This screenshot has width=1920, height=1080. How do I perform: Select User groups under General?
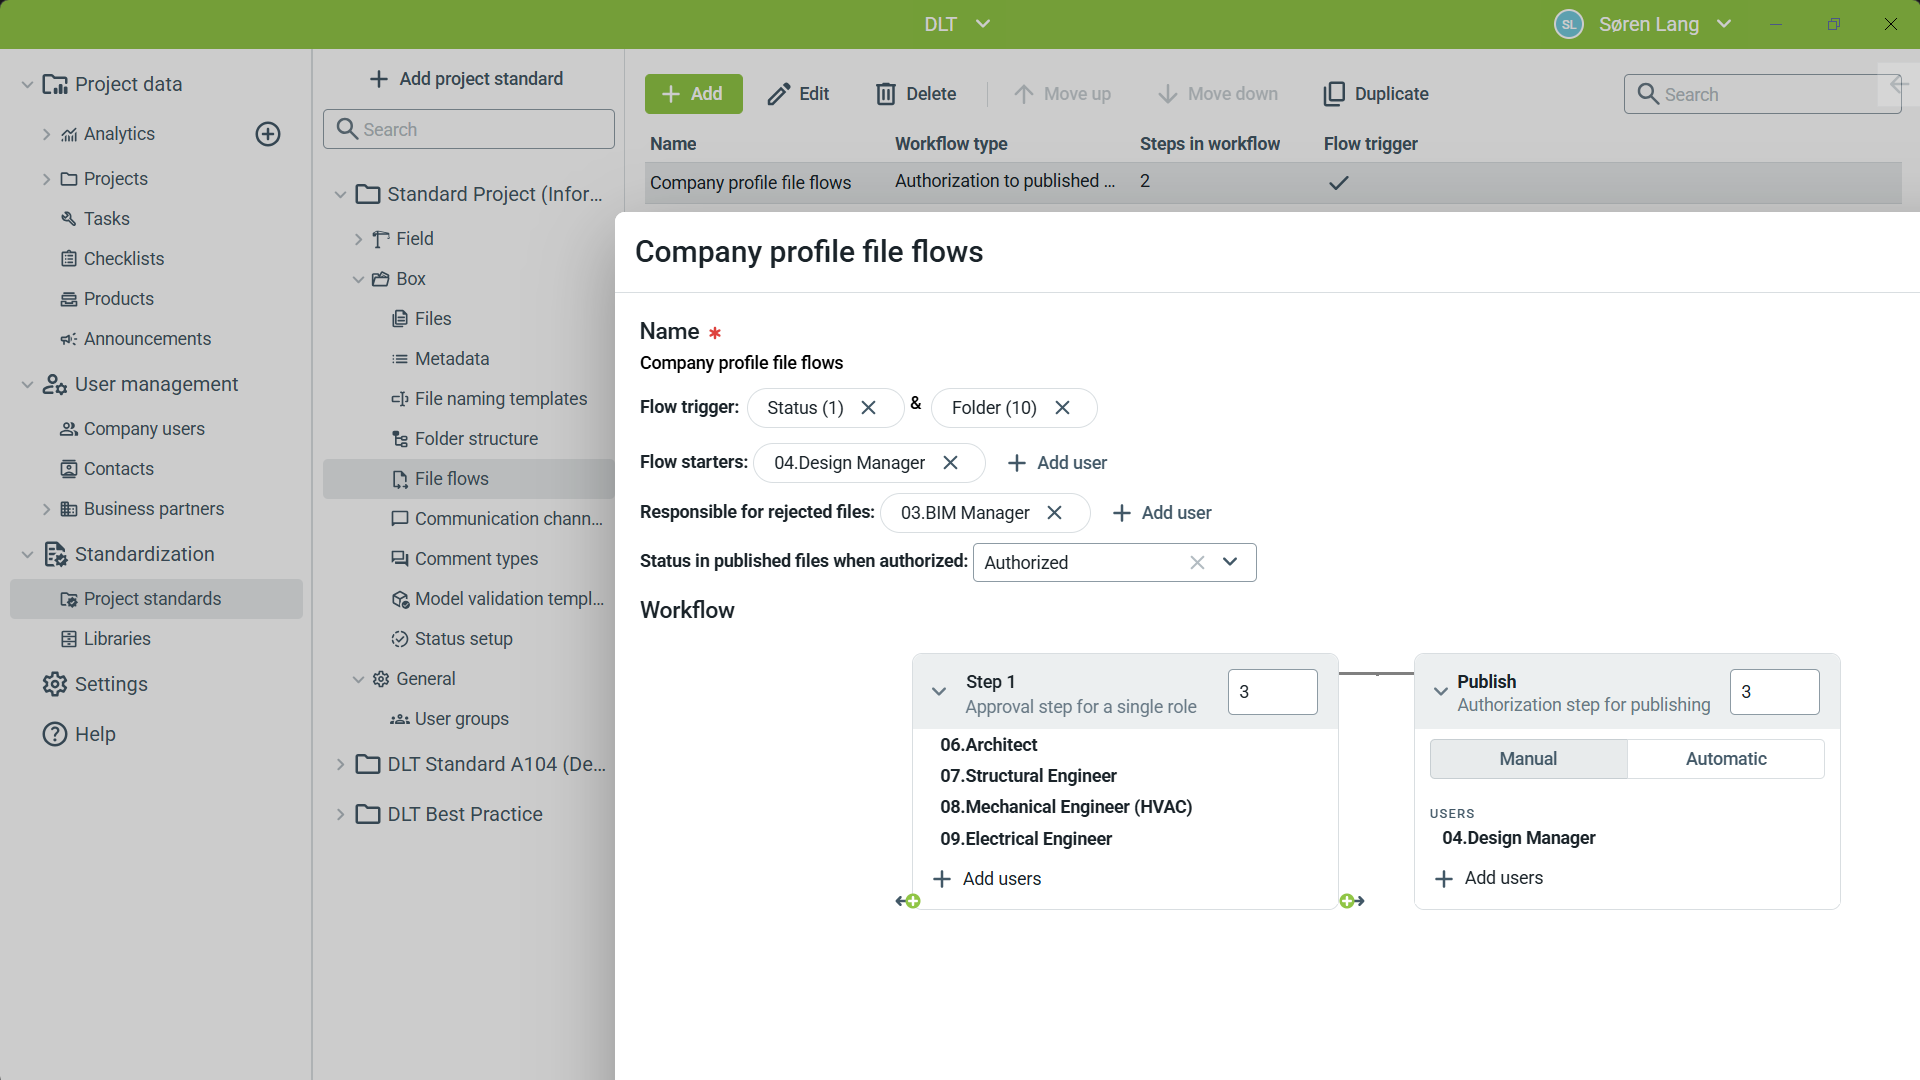(x=461, y=719)
